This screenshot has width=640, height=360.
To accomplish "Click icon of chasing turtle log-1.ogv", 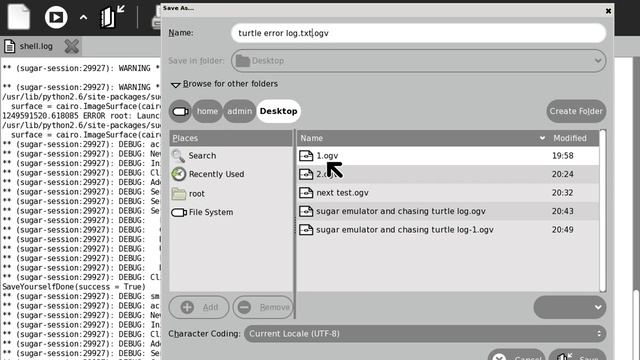I will coord(306,229).
